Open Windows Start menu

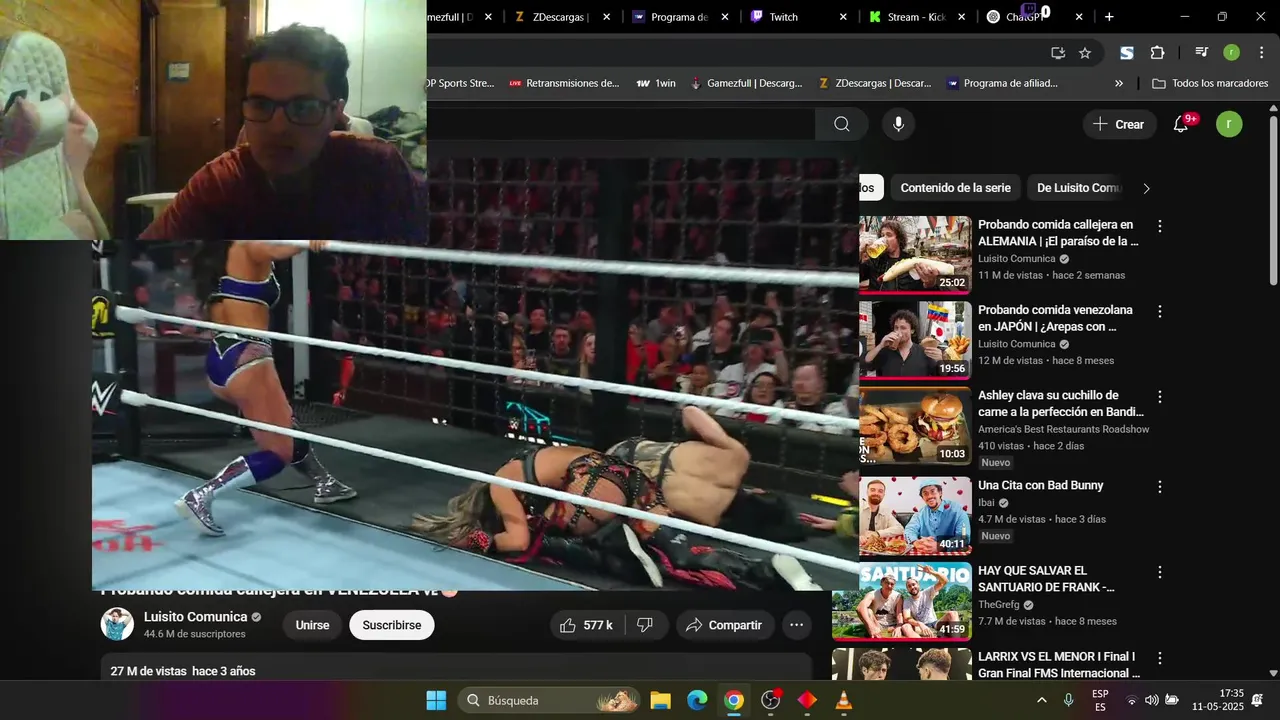click(x=436, y=700)
